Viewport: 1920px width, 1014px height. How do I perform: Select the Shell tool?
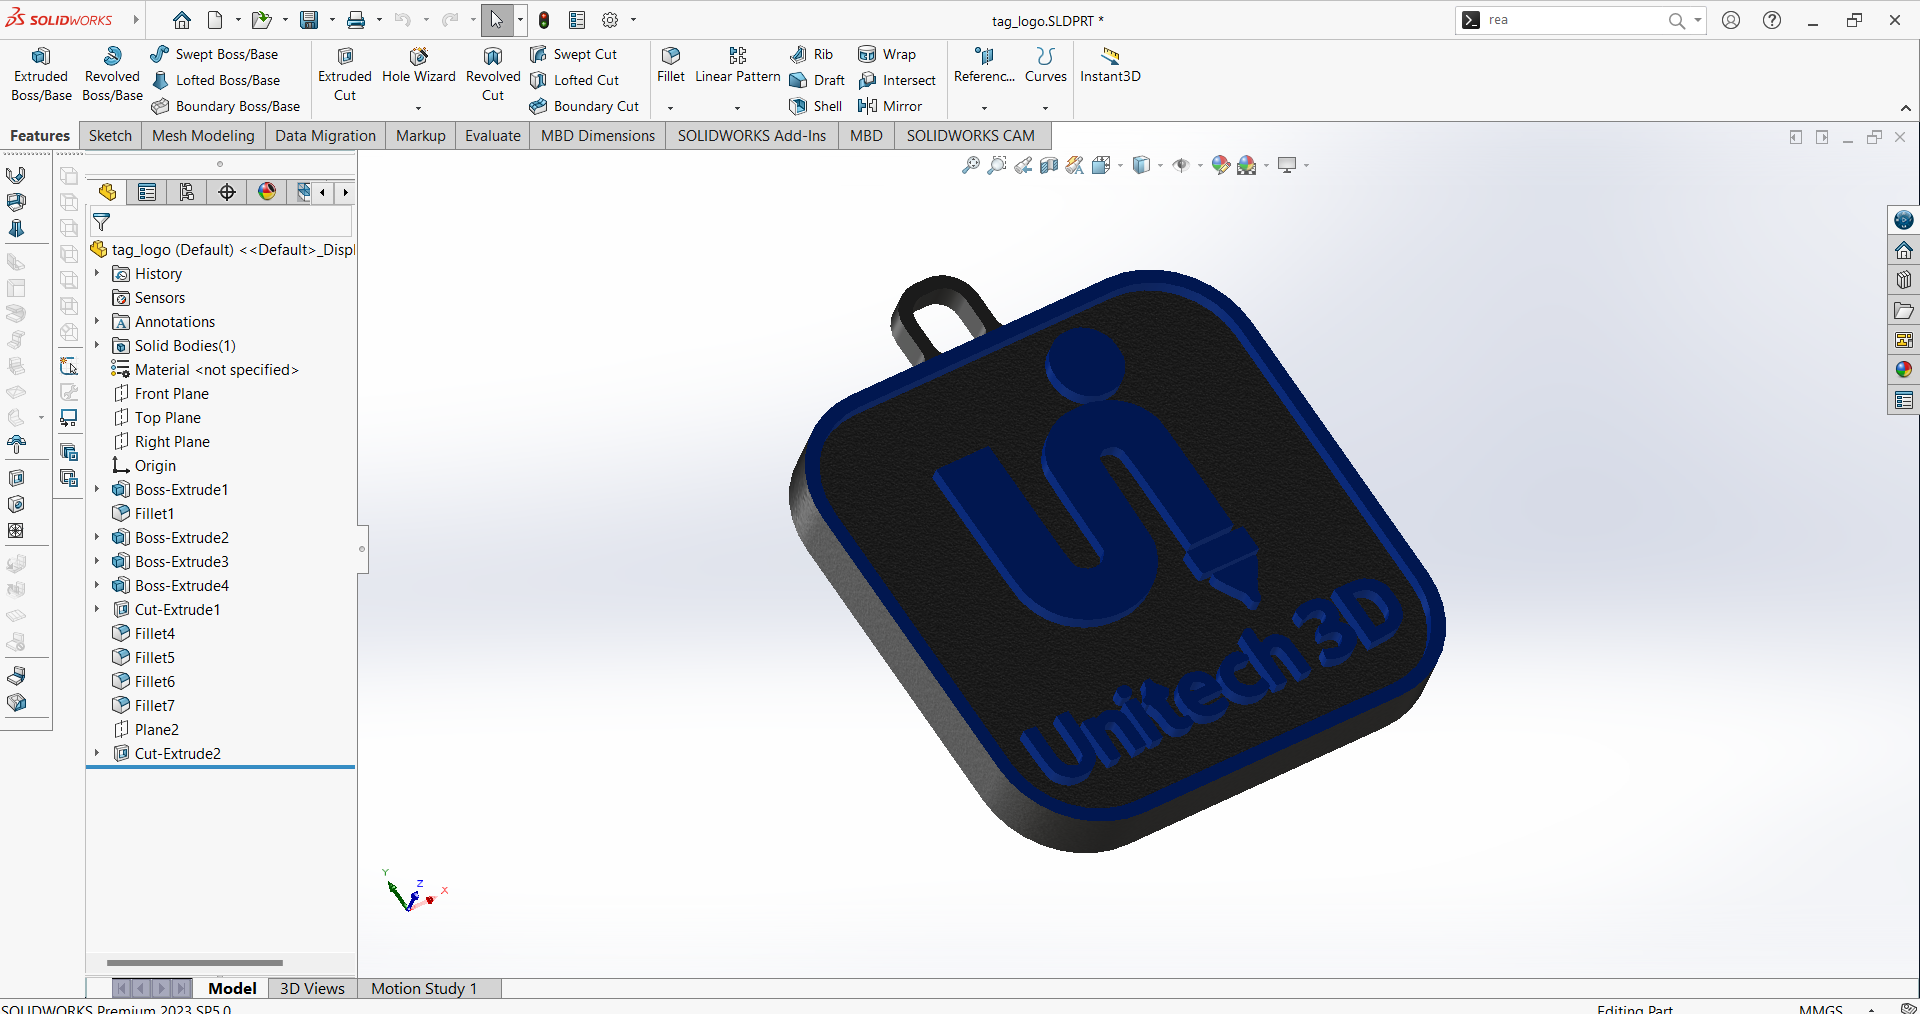tap(816, 106)
